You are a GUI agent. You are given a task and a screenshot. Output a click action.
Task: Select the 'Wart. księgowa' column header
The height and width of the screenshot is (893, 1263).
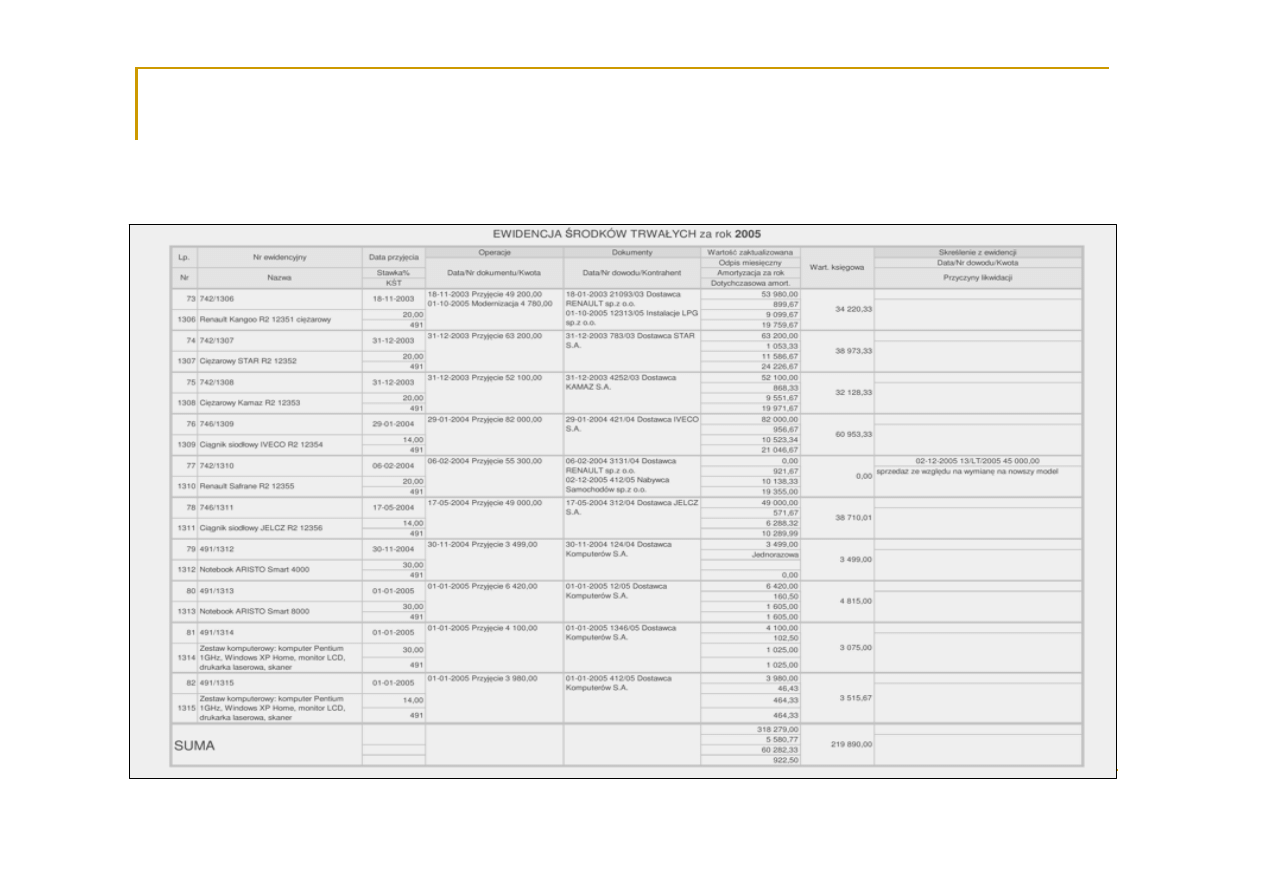pyautogui.click(x=837, y=267)
